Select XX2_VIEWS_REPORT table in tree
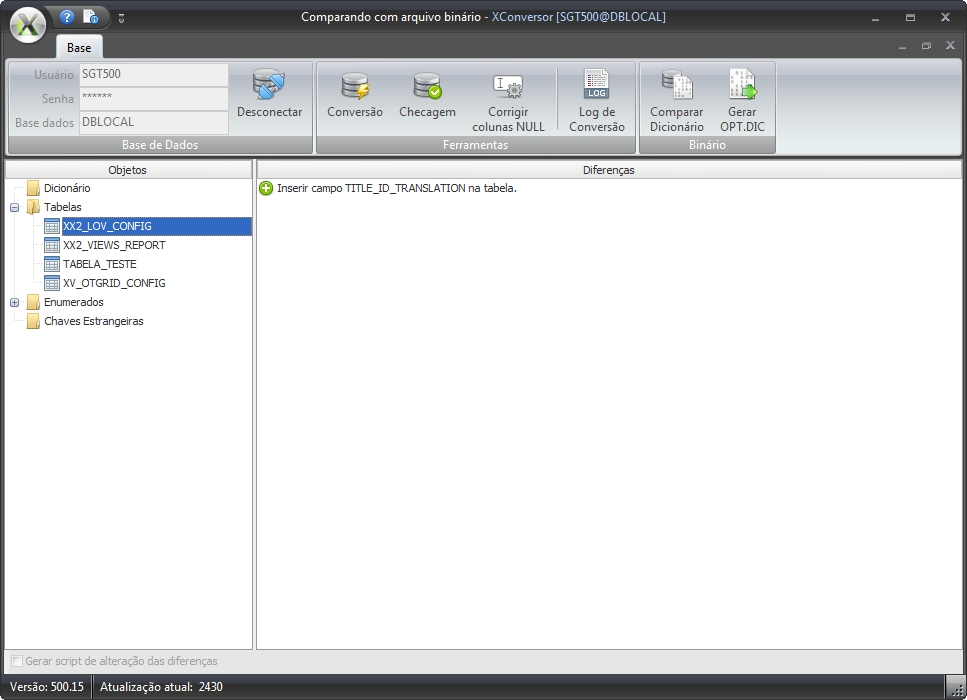967x700 pixels. (x=113, y=245)
